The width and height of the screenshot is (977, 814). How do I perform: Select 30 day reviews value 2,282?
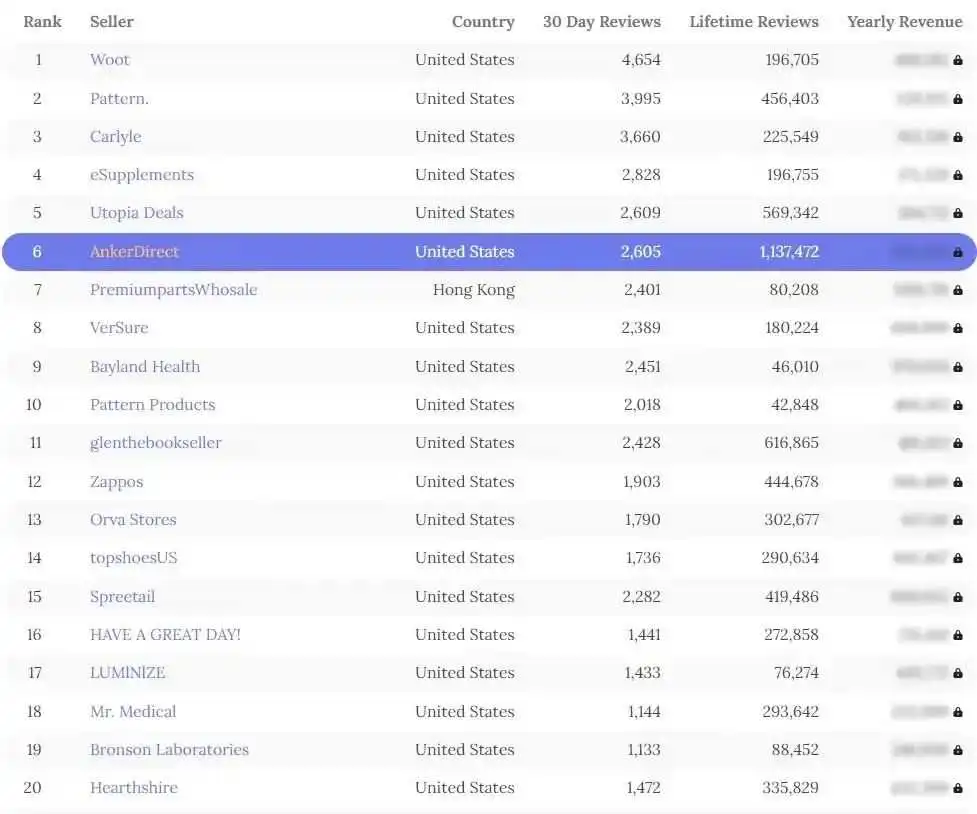(641, 596)
